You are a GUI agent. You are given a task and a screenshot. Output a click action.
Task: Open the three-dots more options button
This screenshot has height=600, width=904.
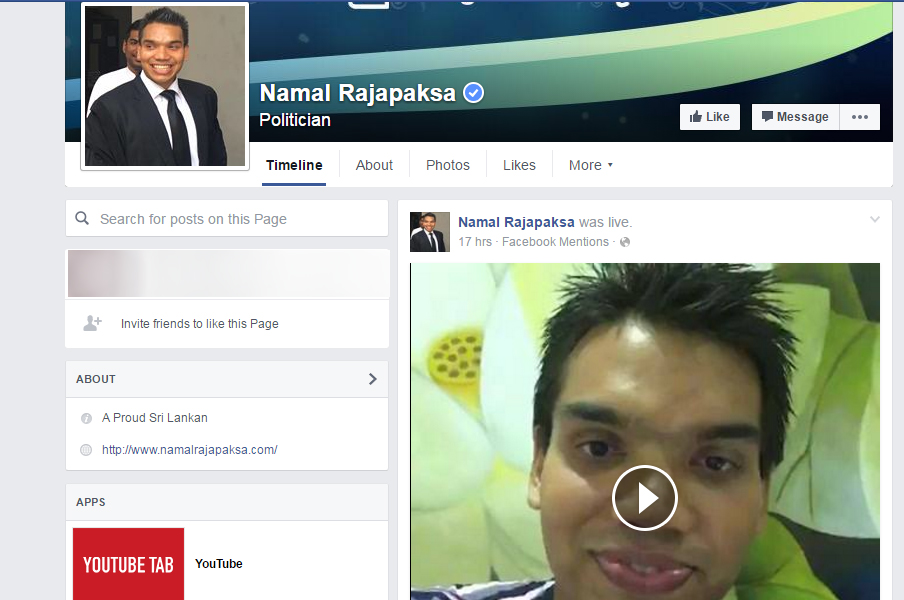point(860,117)
